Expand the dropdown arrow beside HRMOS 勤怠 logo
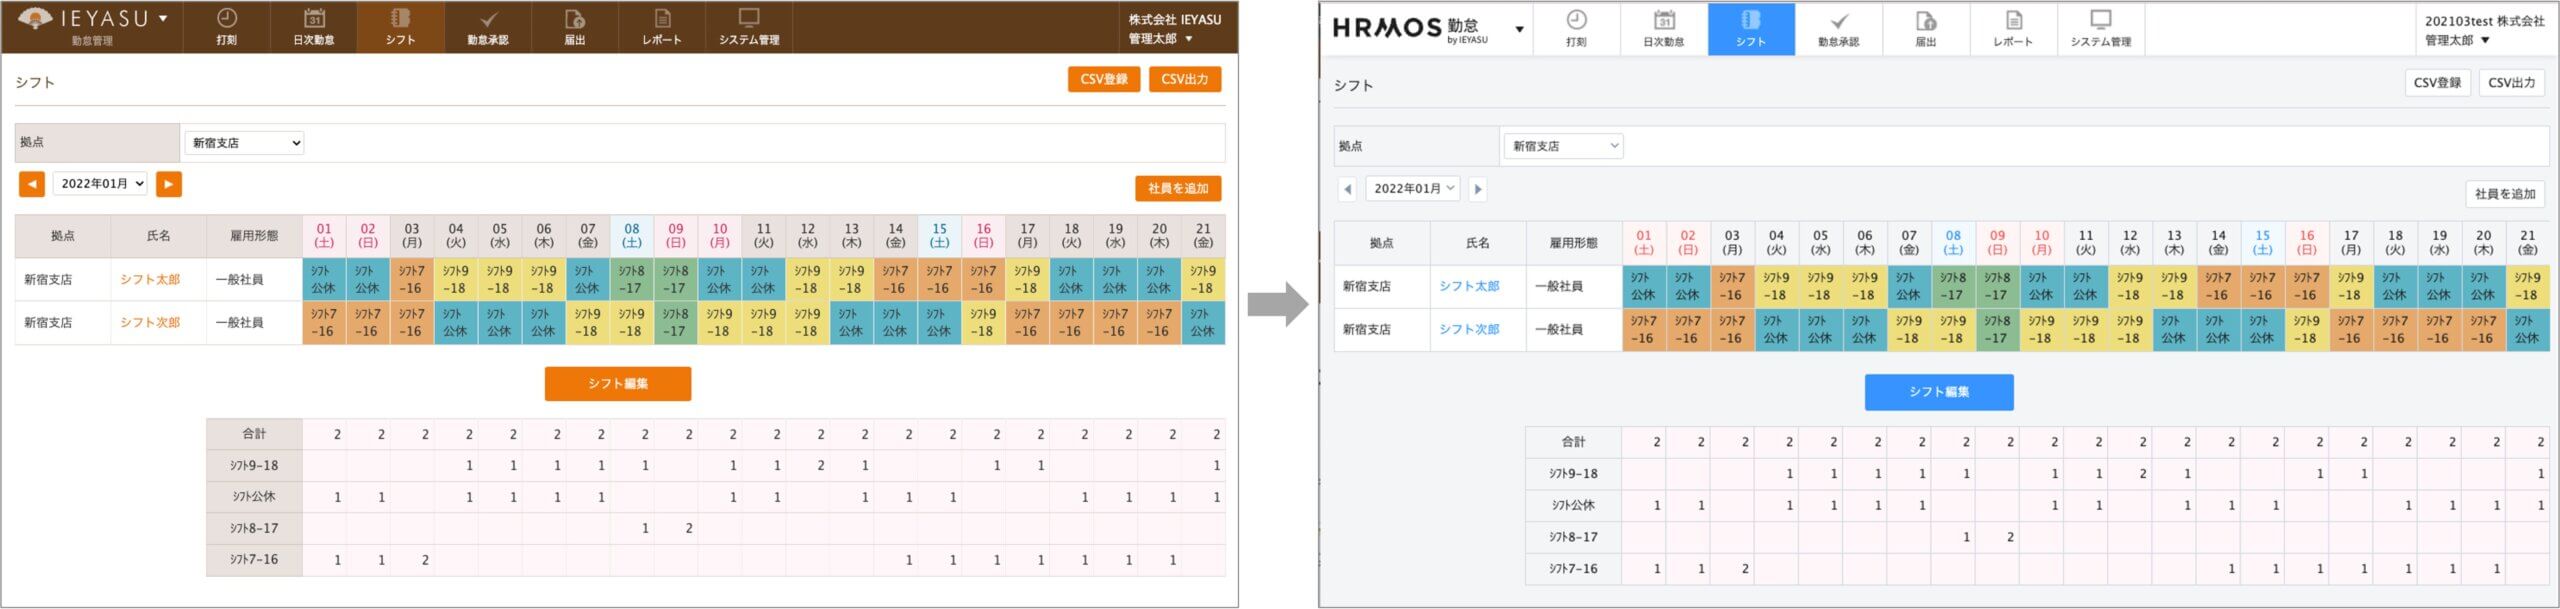The width and height of the screenshot is (2560, 609). 1519,29
